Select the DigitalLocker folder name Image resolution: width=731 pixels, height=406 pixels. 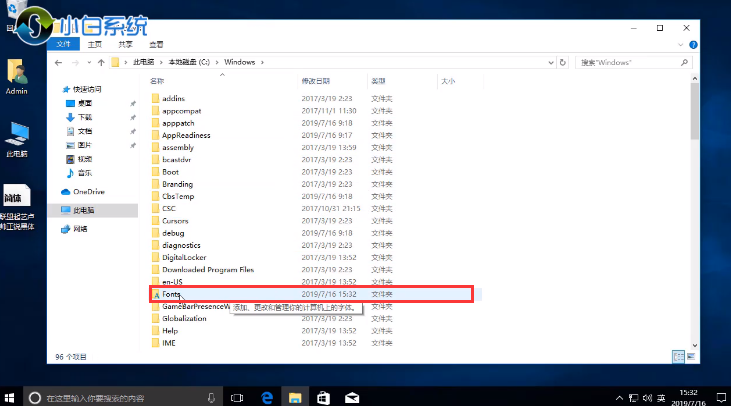point(184,257)
